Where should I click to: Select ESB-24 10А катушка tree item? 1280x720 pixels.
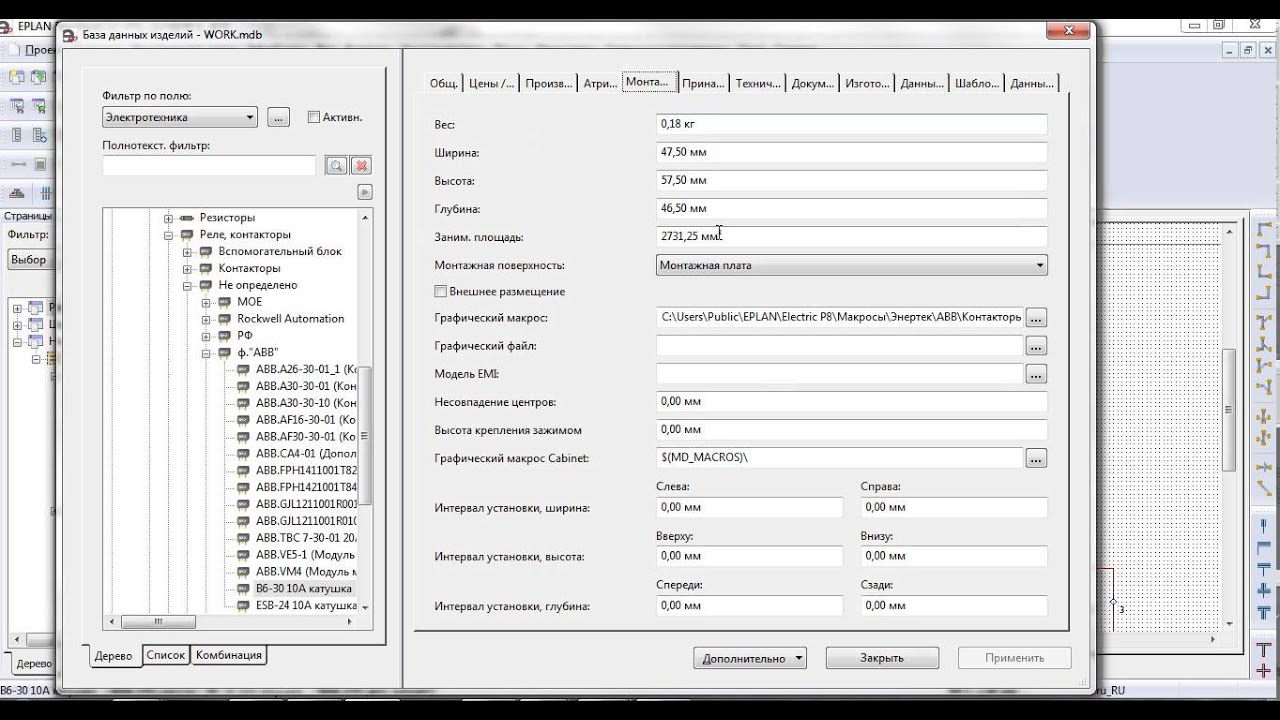[x=305, y=605]
